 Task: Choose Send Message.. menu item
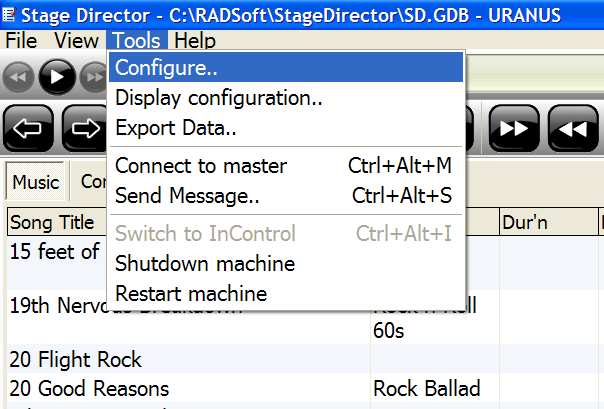click(286, 196)
